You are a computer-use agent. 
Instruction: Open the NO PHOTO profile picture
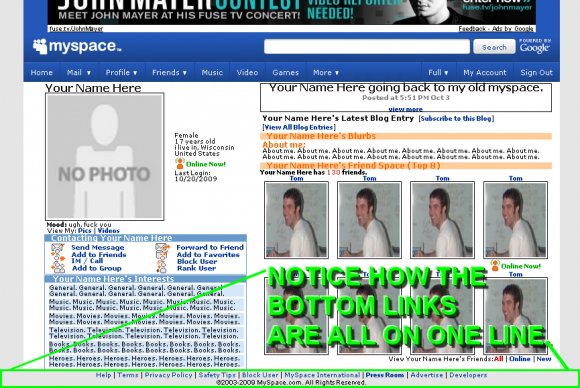pos(105,157)
